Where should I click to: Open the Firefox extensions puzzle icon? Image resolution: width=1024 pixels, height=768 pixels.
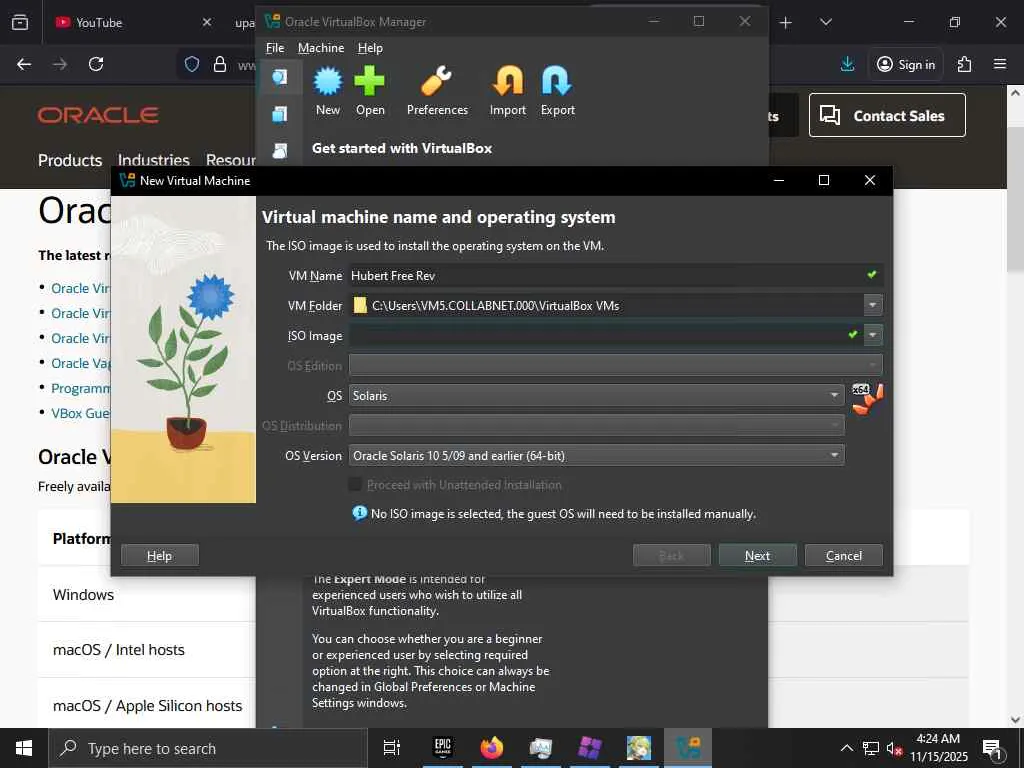[x=964, y=64]
